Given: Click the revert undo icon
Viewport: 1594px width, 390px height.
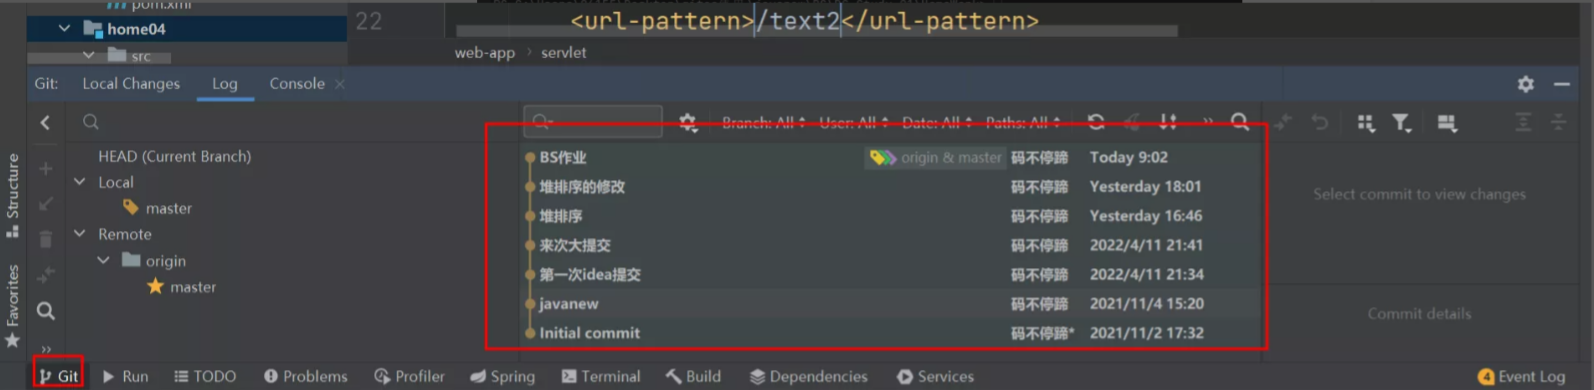Looking at the screenshot, I should tap(1320, 122).
